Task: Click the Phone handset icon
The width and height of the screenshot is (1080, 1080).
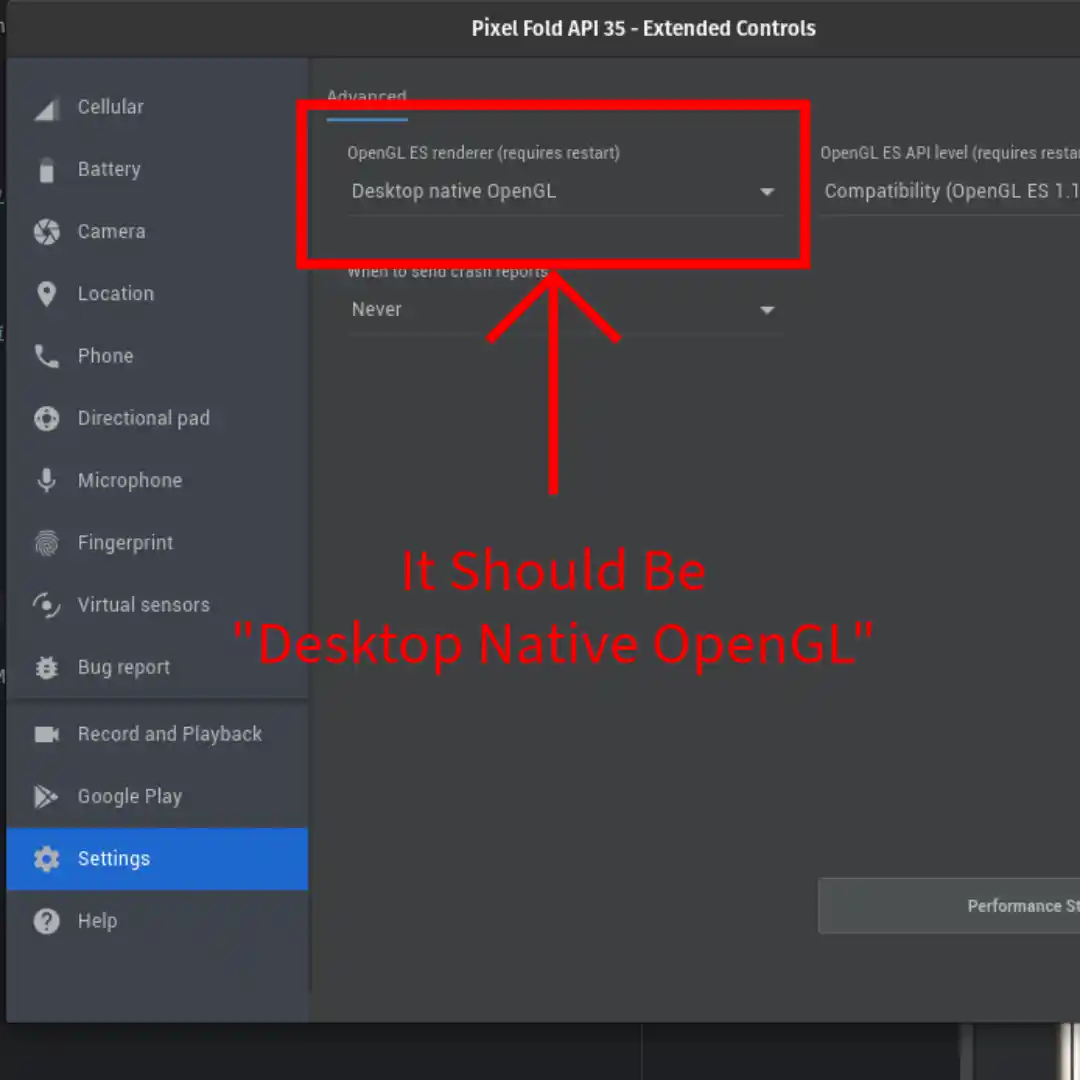Action: click(x=46, y=356)
